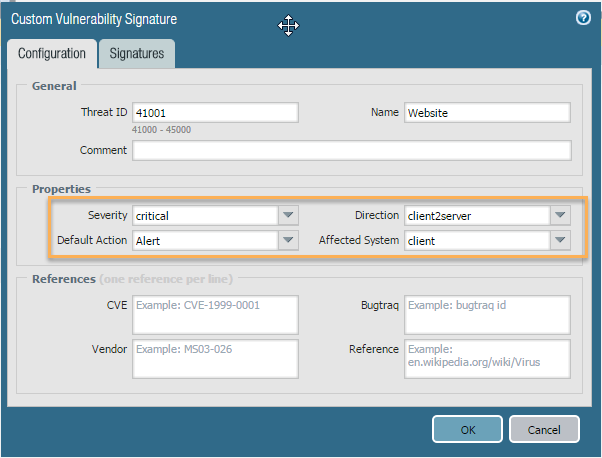Click the Threat ID input field
The height and width of the screenshot is (458, 602).
[x=215, y=112]
